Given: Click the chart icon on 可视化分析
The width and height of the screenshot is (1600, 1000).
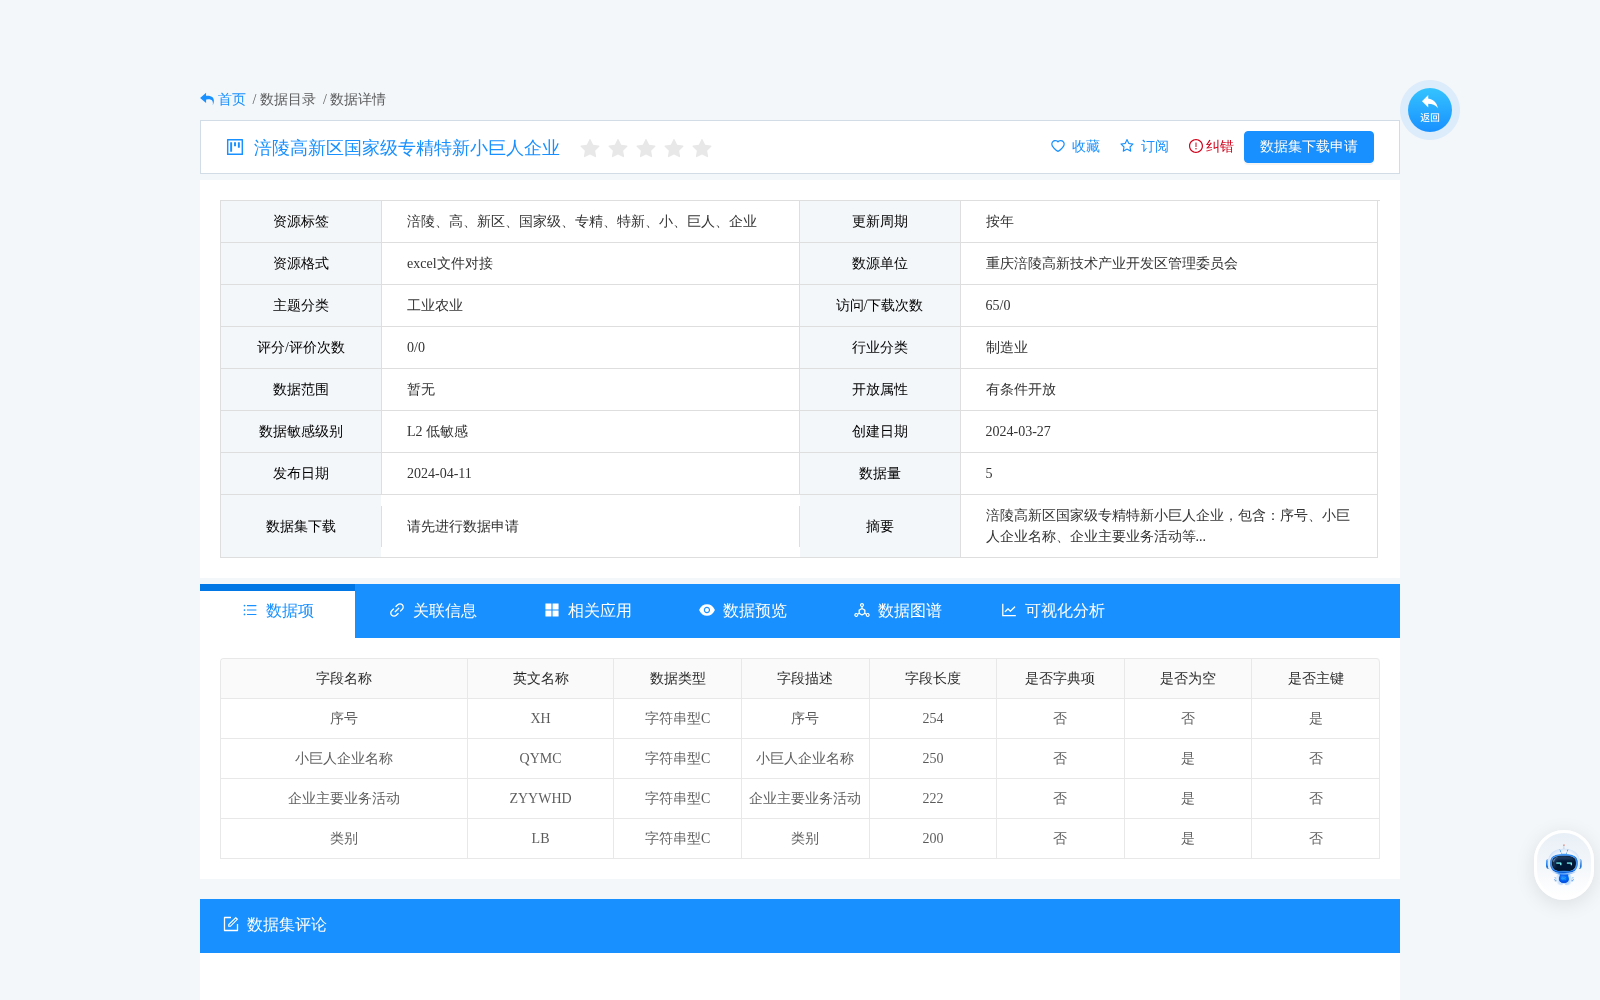Looking at the screenshot, I should click(1009, 610).
